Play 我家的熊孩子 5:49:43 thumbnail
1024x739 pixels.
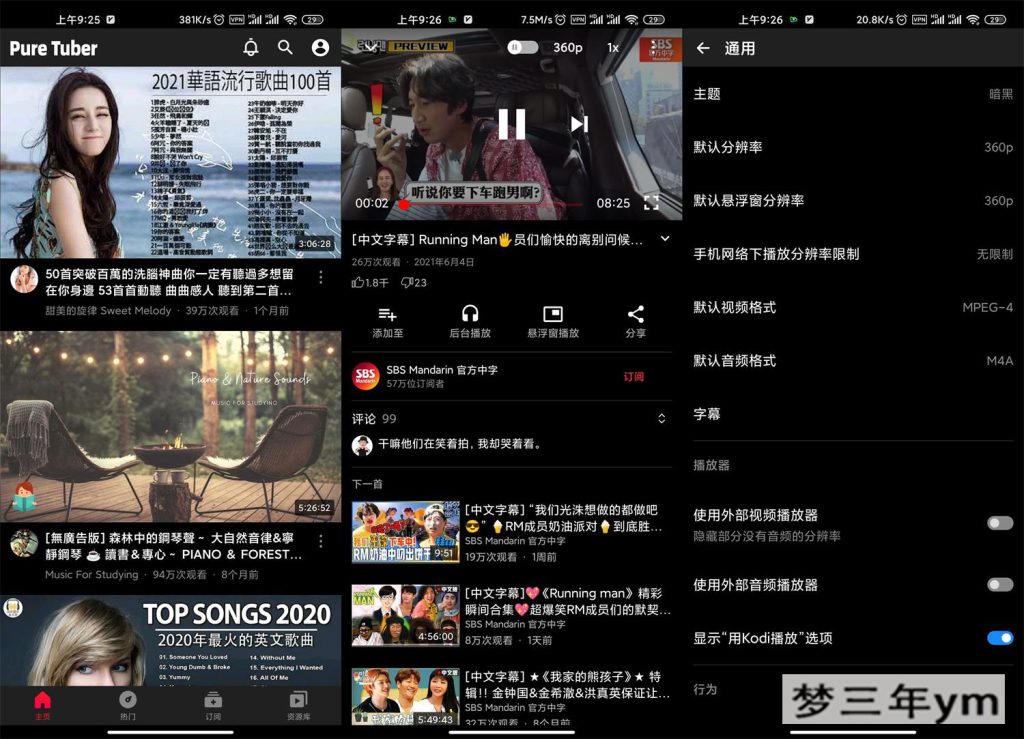point(406,697)
